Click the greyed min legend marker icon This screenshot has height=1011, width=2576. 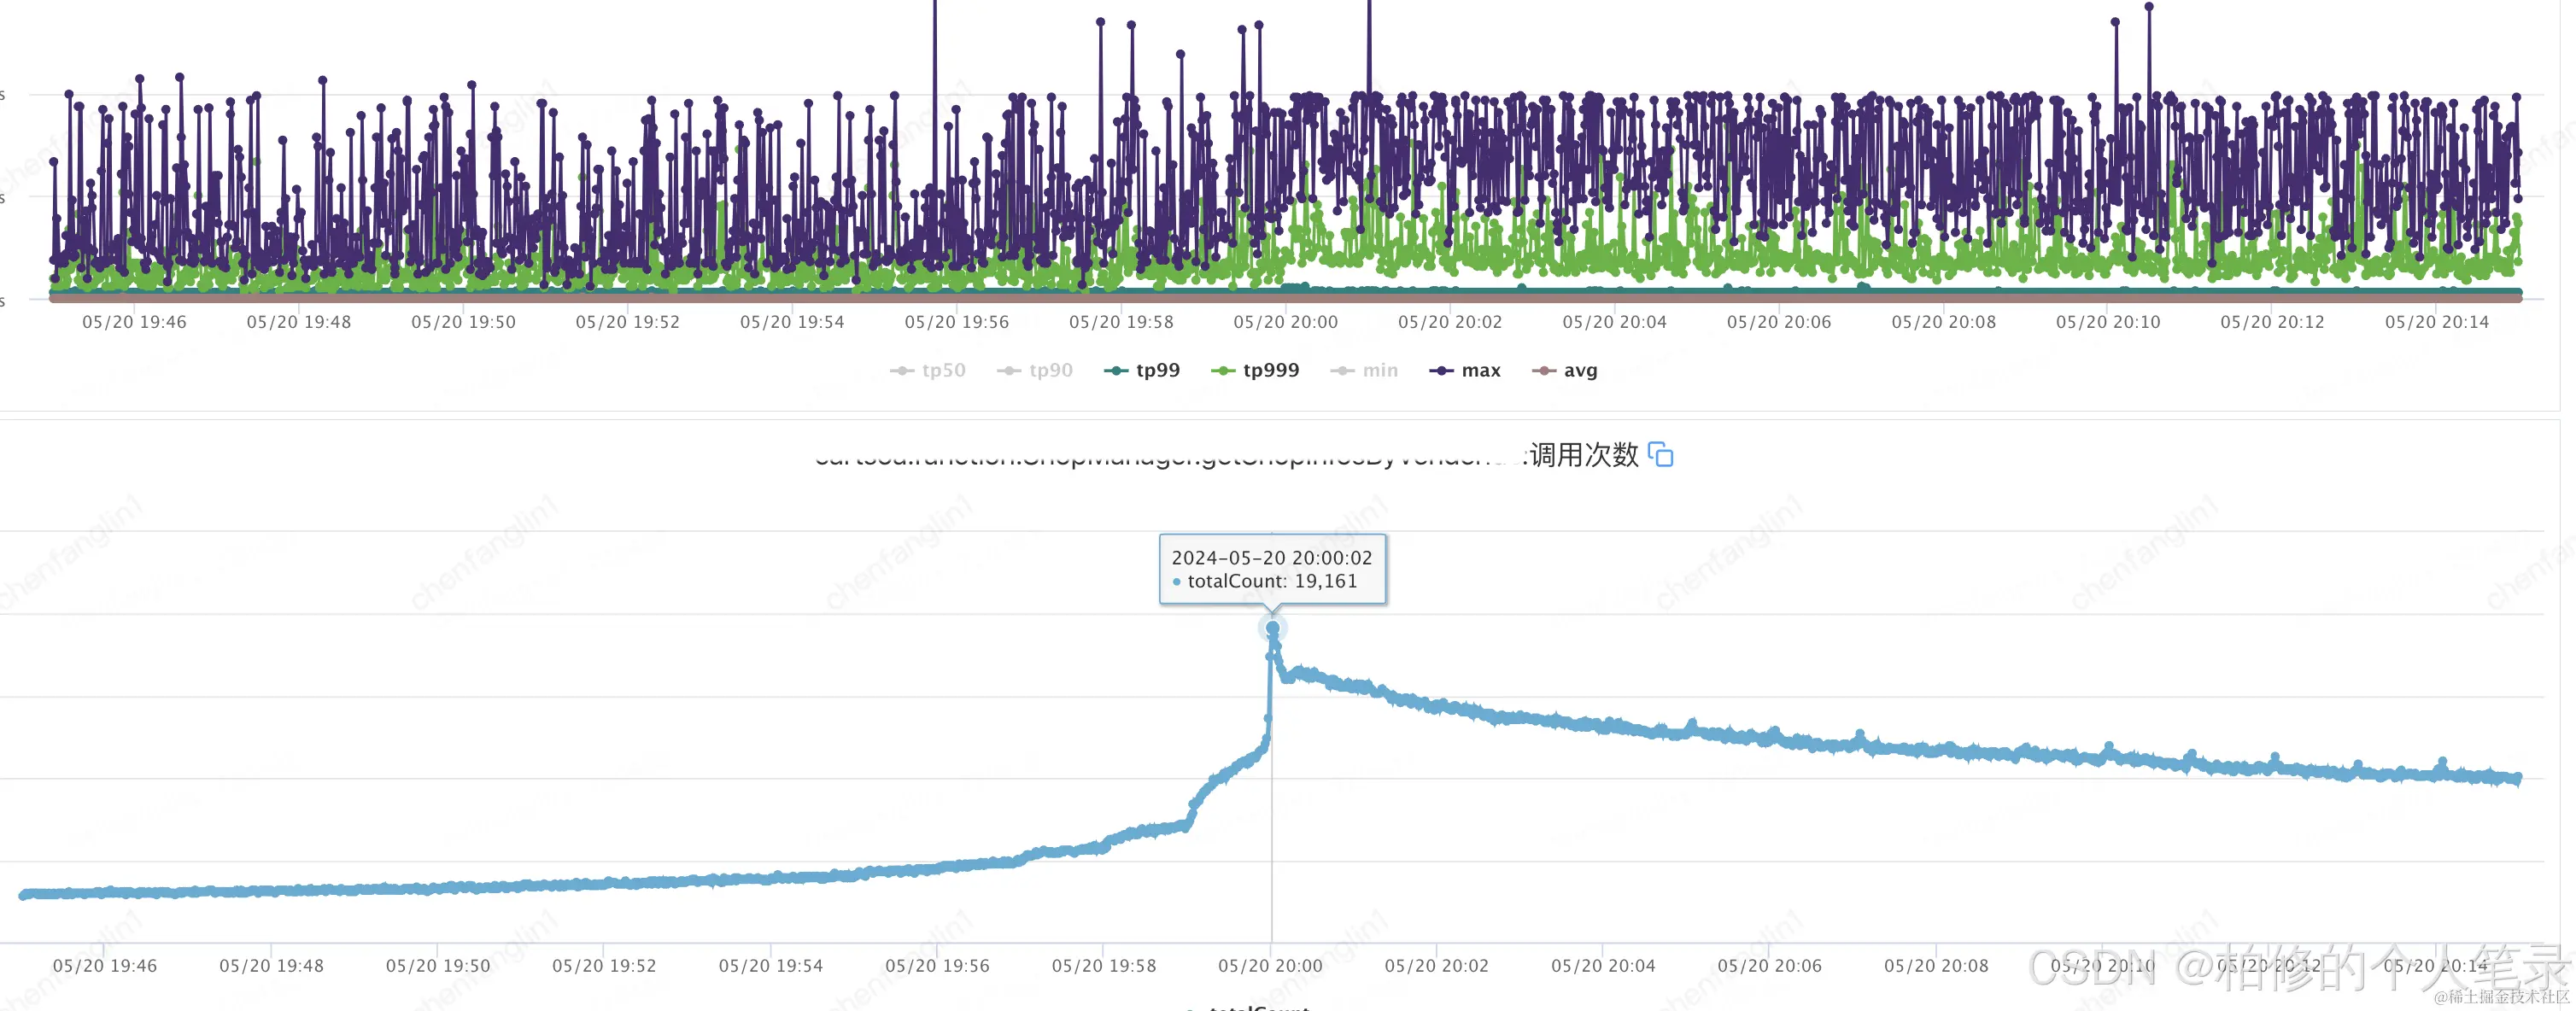pos(1341,371)
